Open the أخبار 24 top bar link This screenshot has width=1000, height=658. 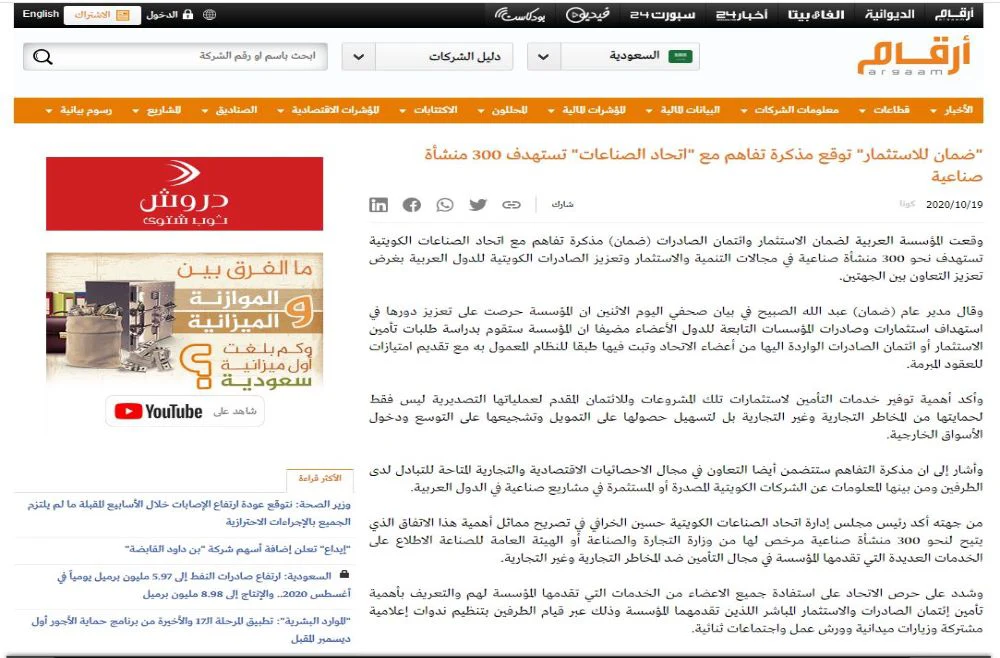point(742,15)
